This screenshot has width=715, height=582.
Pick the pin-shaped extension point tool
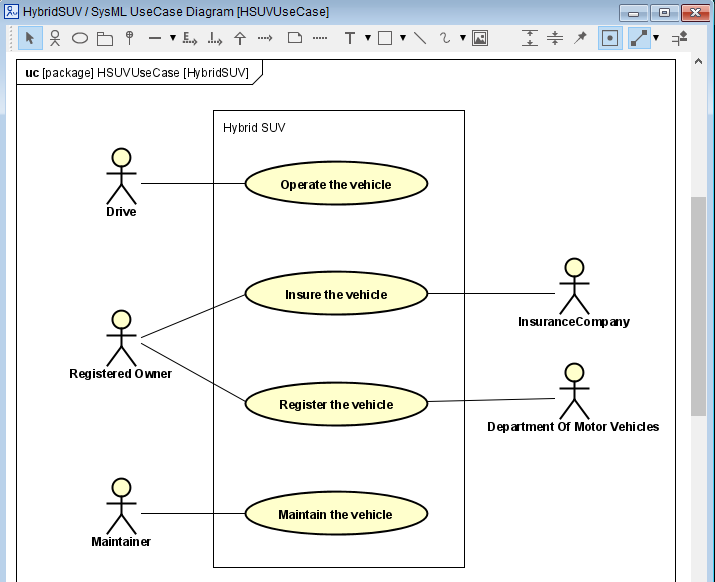130,38
